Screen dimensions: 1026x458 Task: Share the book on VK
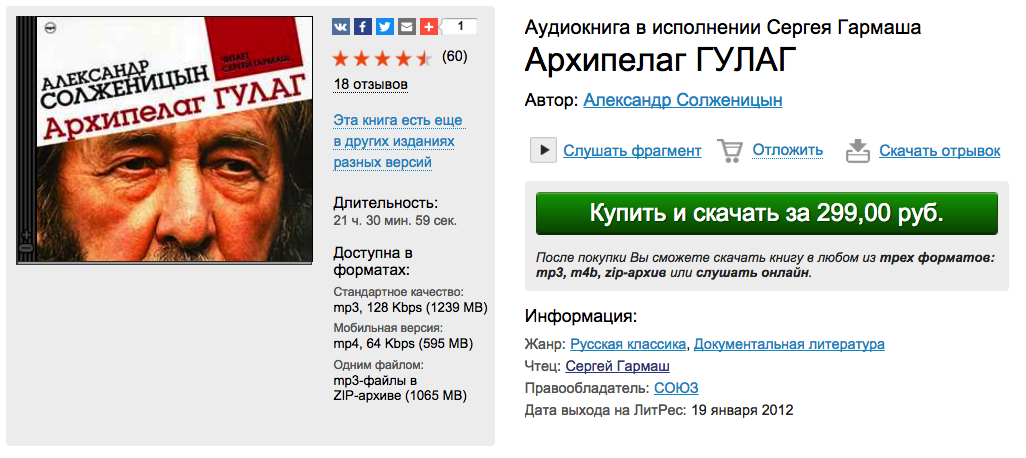click(x=341, y=27)
